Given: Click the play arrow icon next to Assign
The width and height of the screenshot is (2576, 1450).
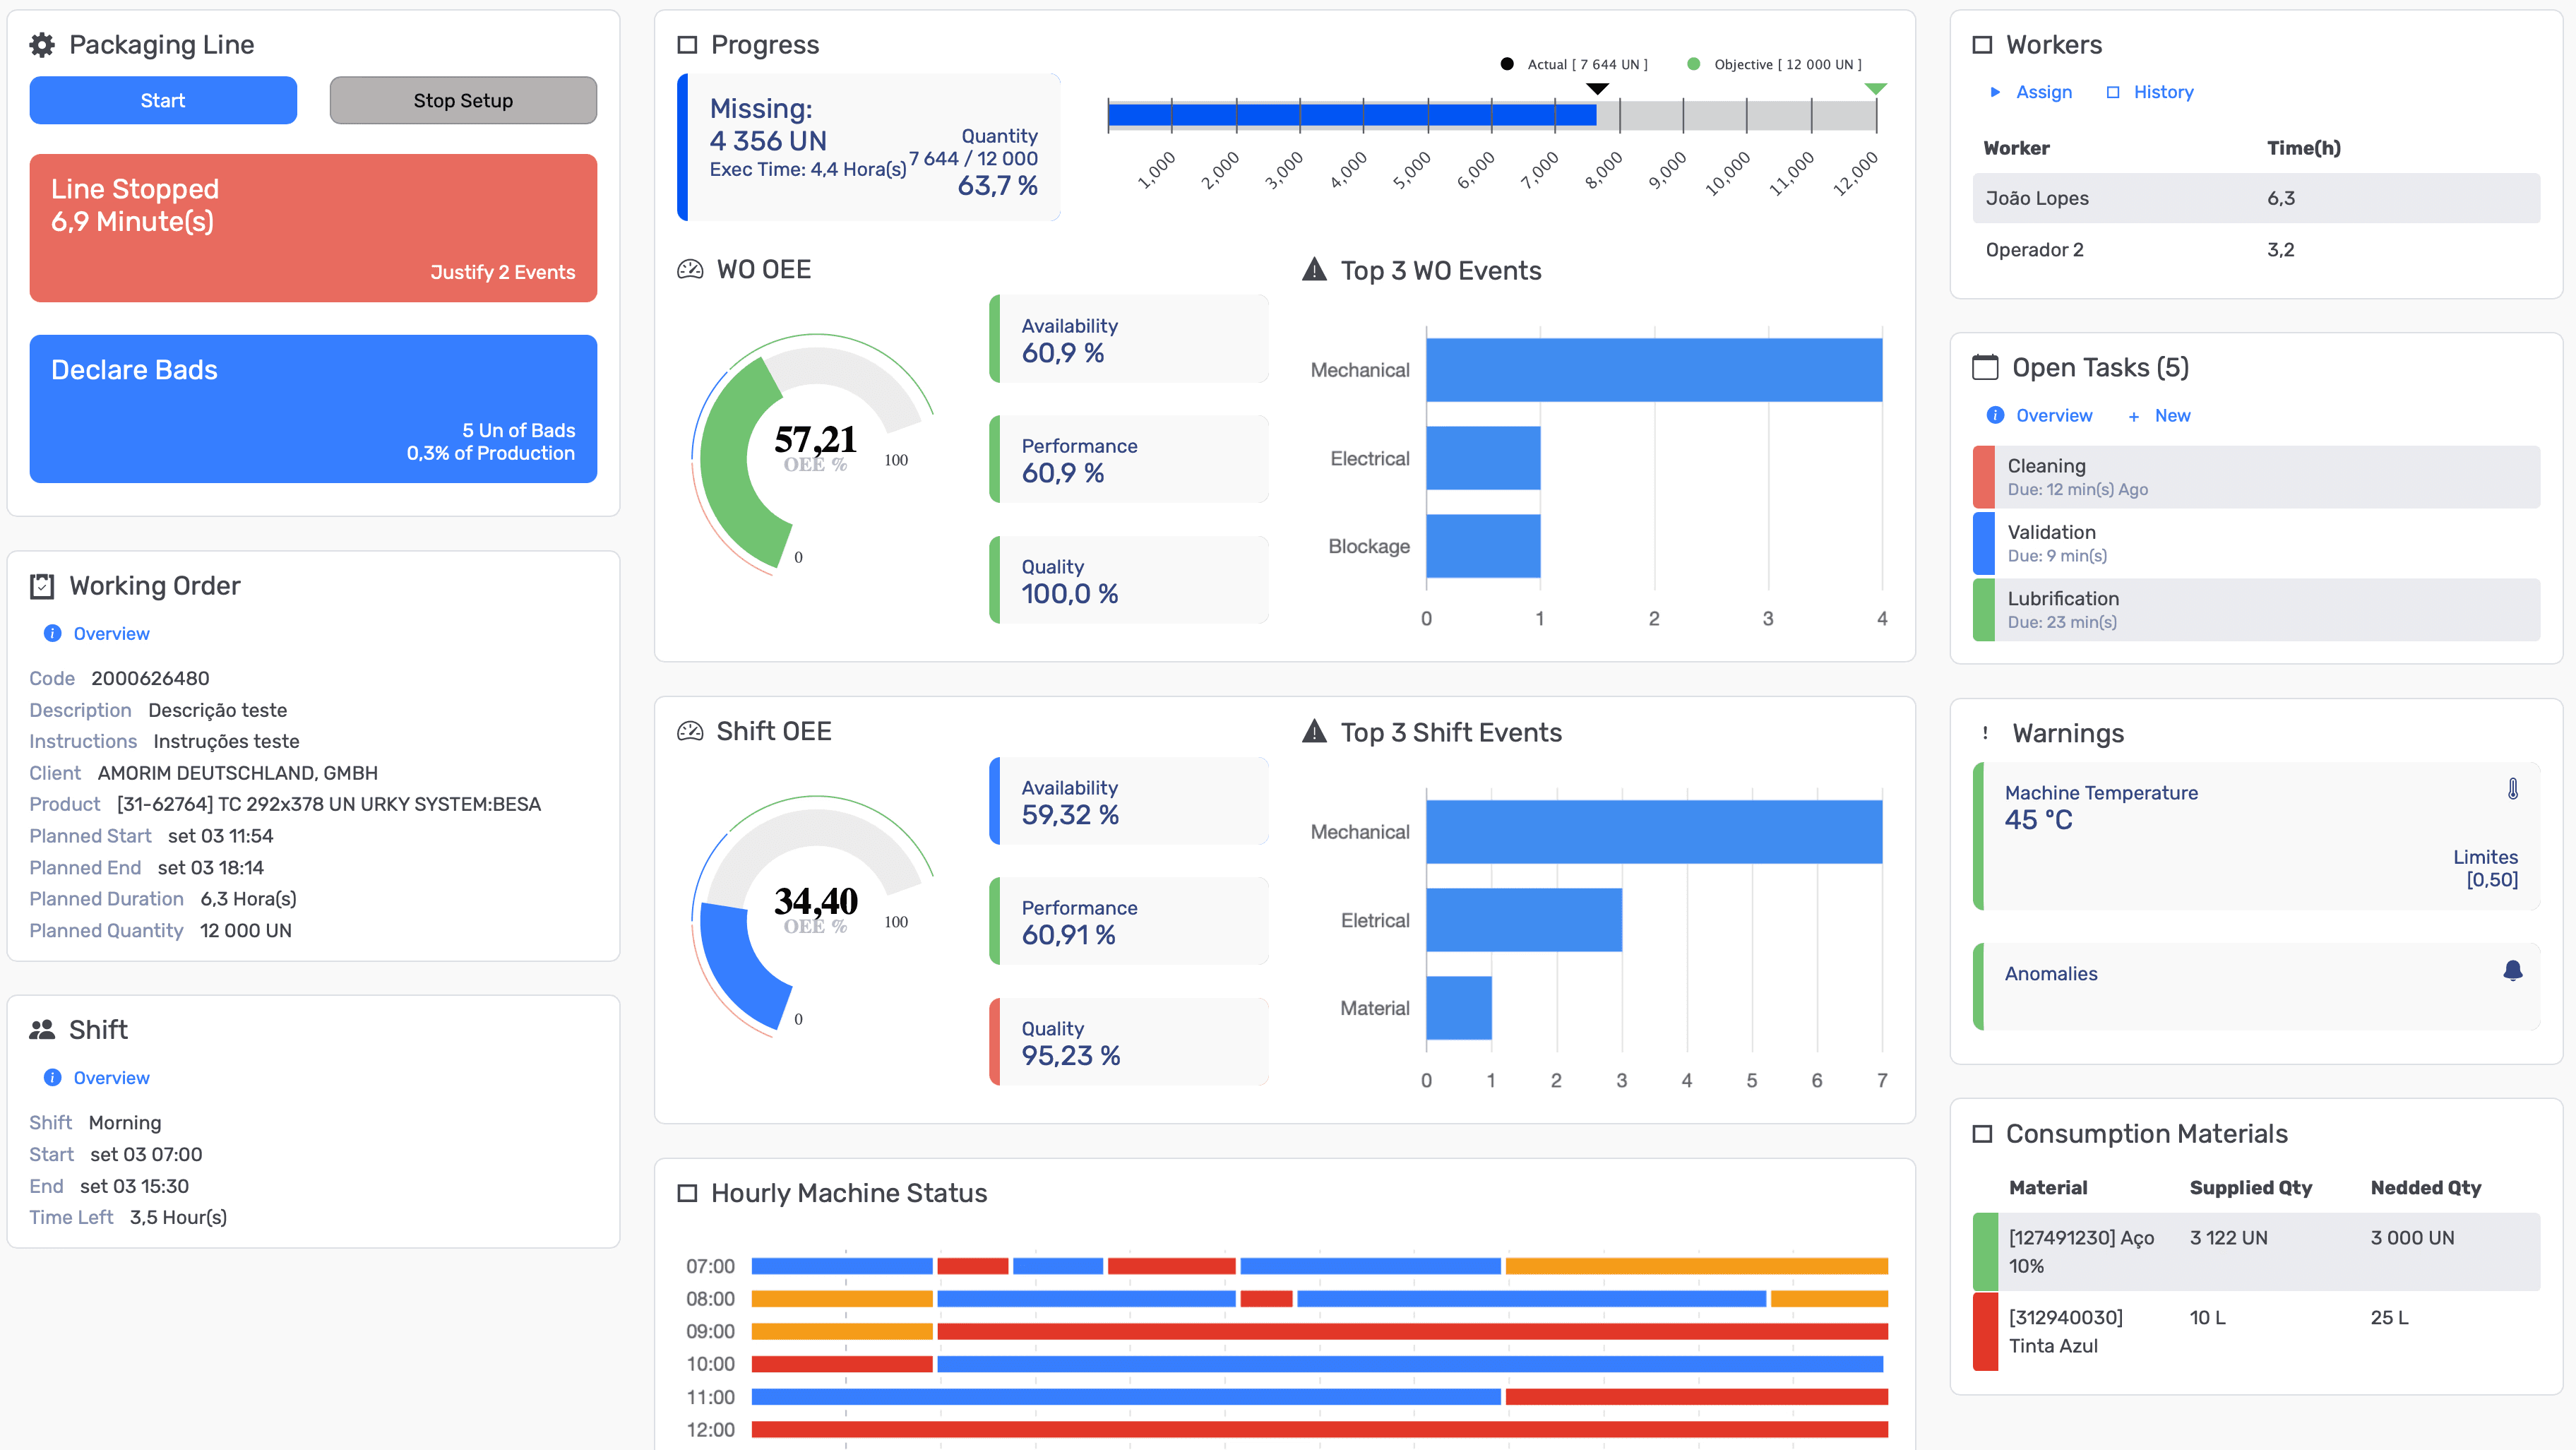Looking at the screenshot, I should pyautogui.click(x=1995, y=92).
